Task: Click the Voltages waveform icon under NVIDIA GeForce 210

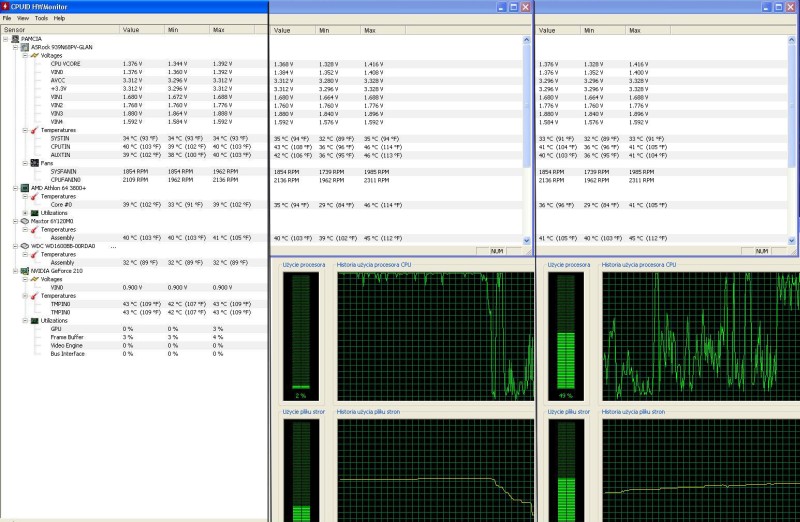Action: [x=34, y=279]
